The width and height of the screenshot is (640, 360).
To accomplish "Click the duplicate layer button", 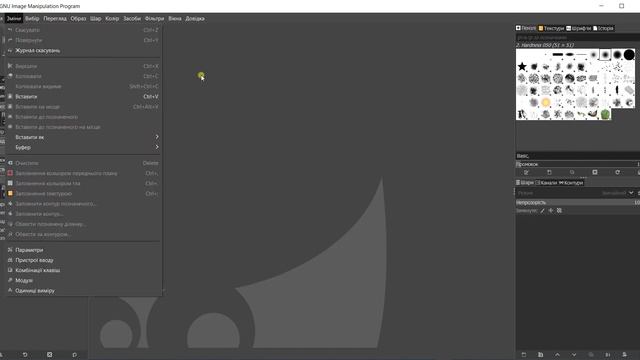I will [x=591, y=355].
